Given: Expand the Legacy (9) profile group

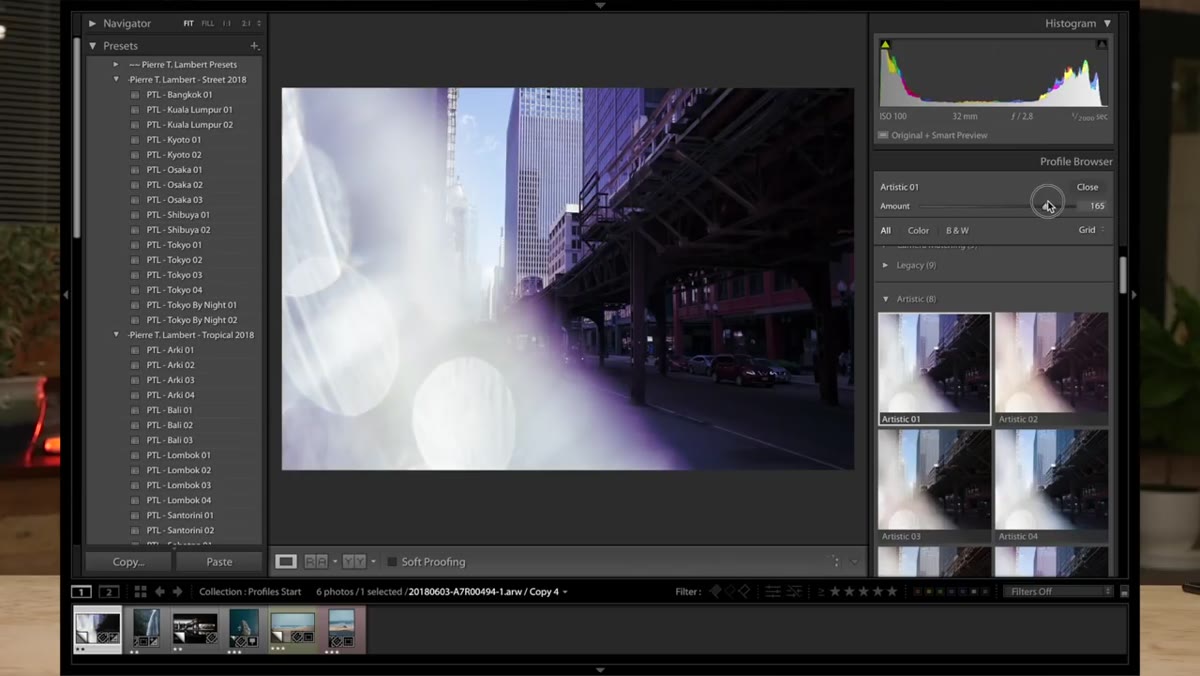Looking at the screenshot, I should point(886,265).
